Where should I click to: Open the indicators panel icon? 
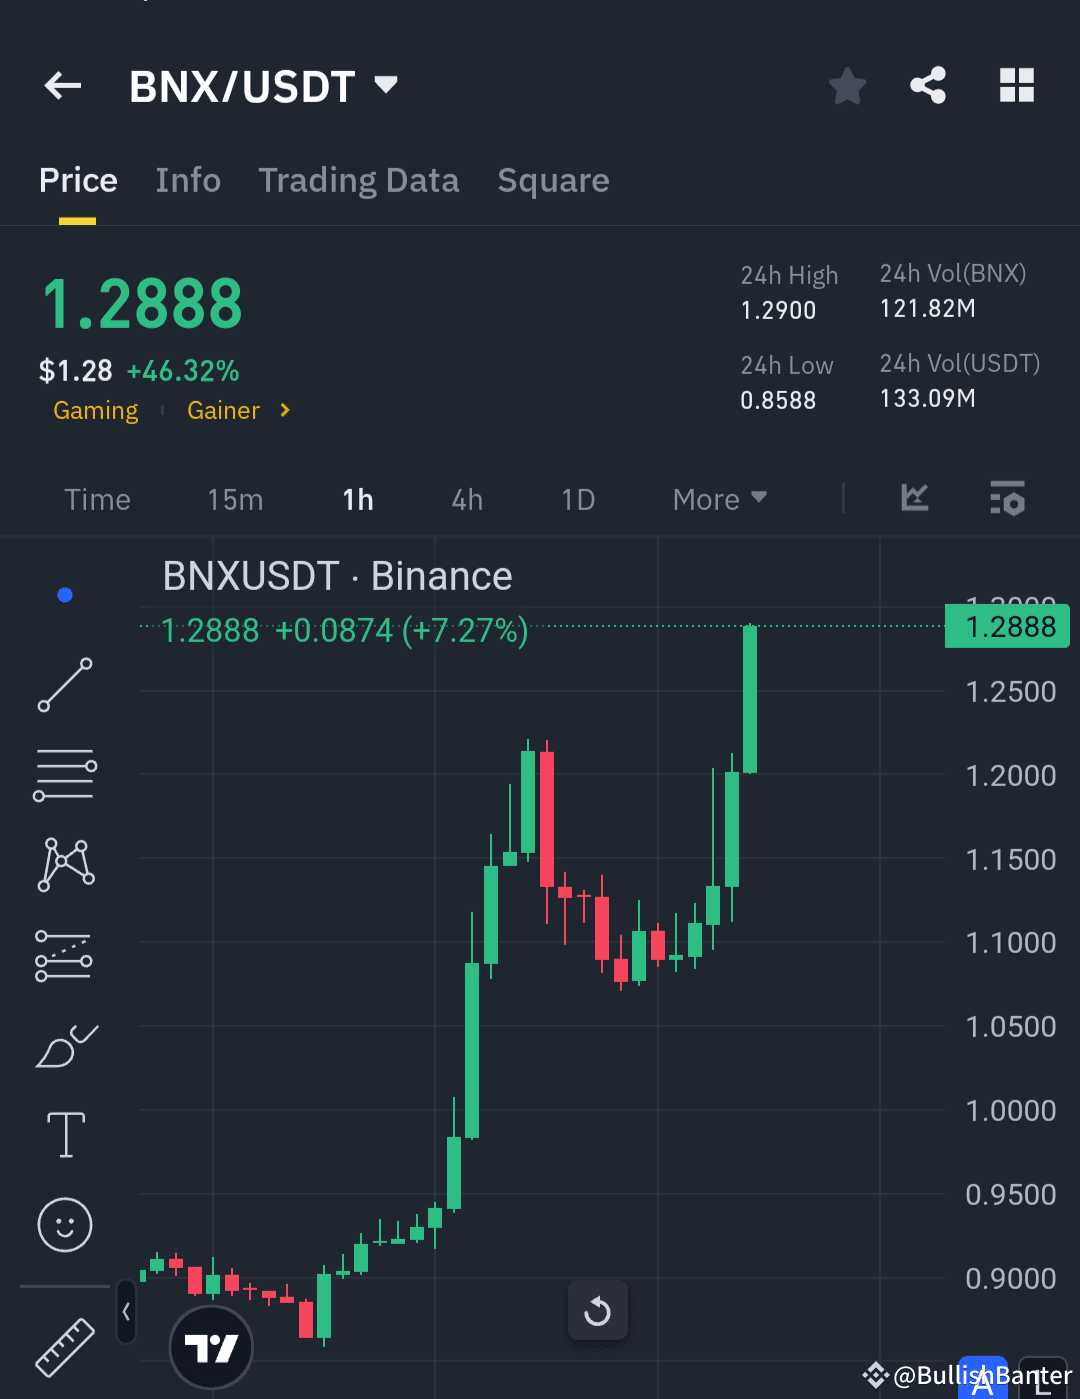tap(913, 498)
